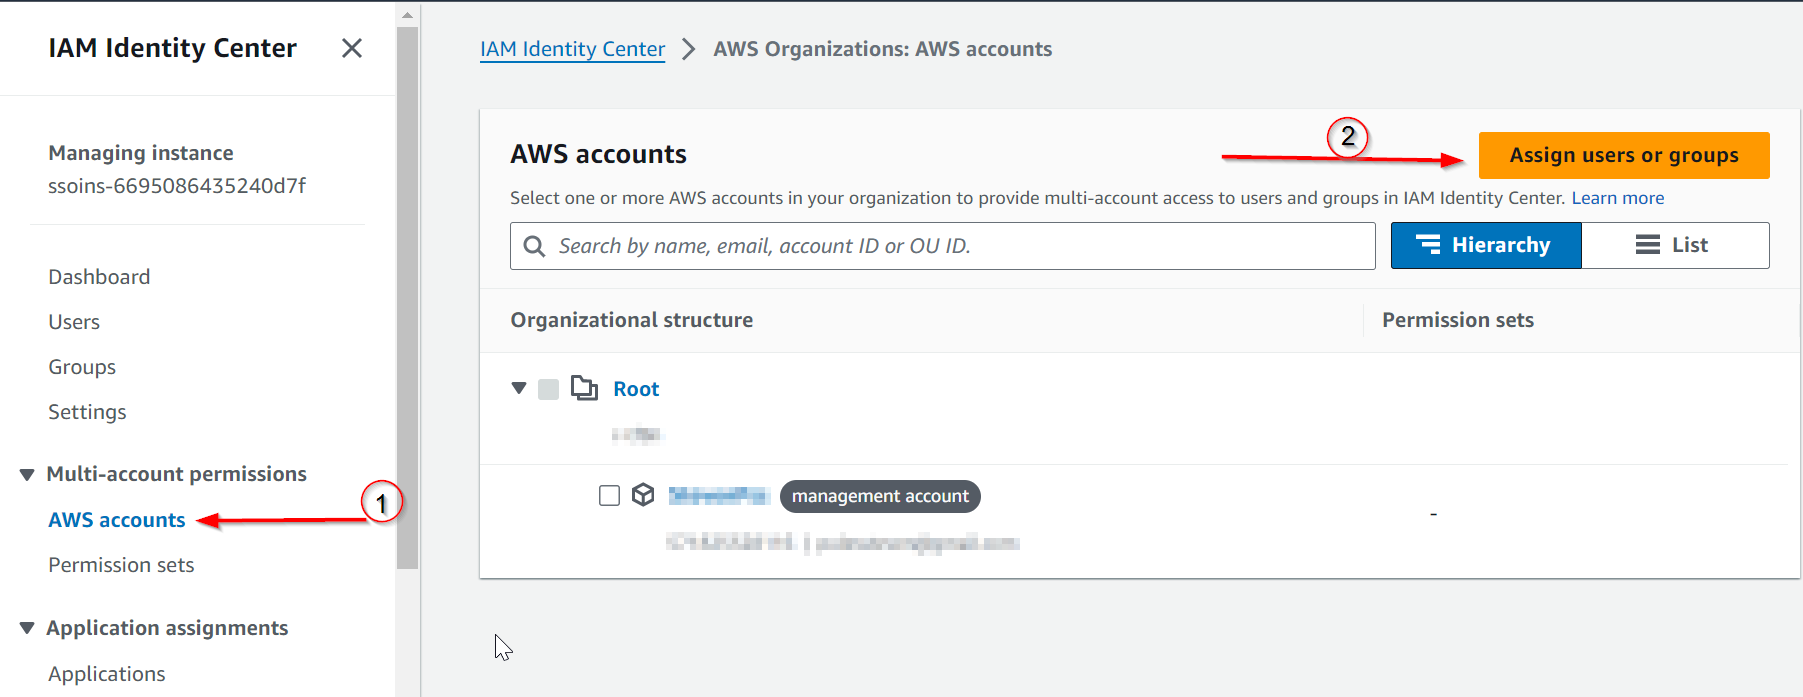The width and height of the screenshot is (1803, 697).
Task: Collapse the Root organizational unit tree
Action: point(519,388)
